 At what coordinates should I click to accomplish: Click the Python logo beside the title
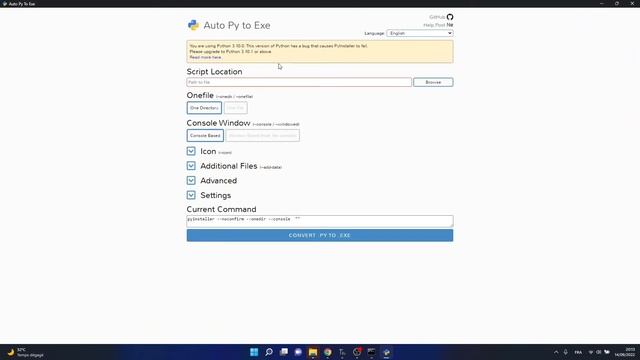point(193,25)
